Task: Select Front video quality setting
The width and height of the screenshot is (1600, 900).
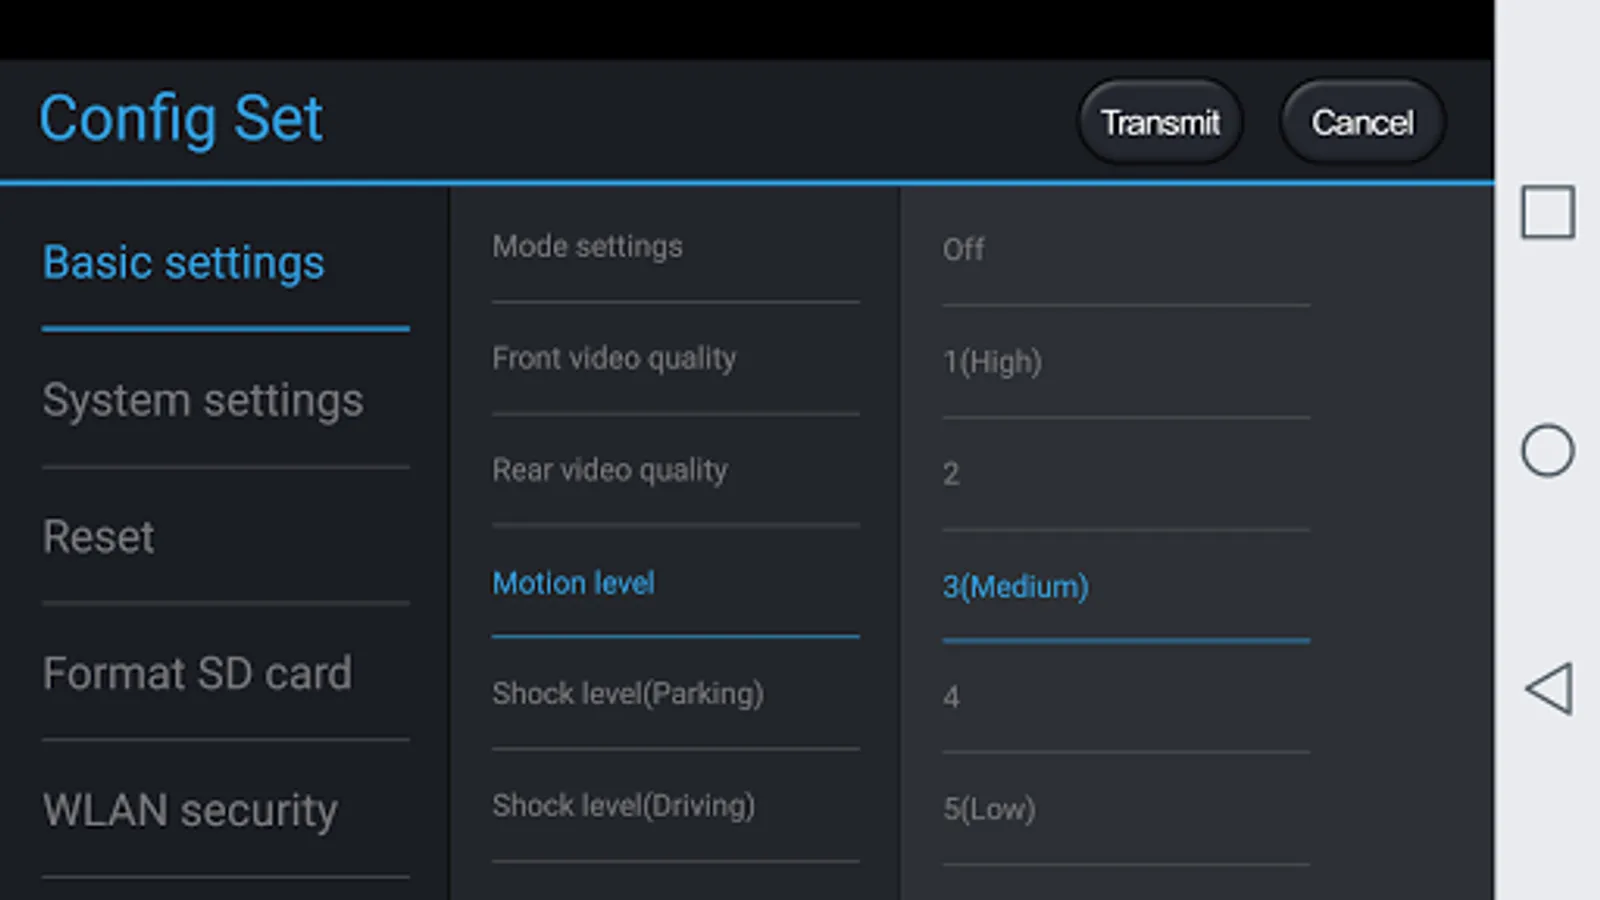Action: coord(614,358)
